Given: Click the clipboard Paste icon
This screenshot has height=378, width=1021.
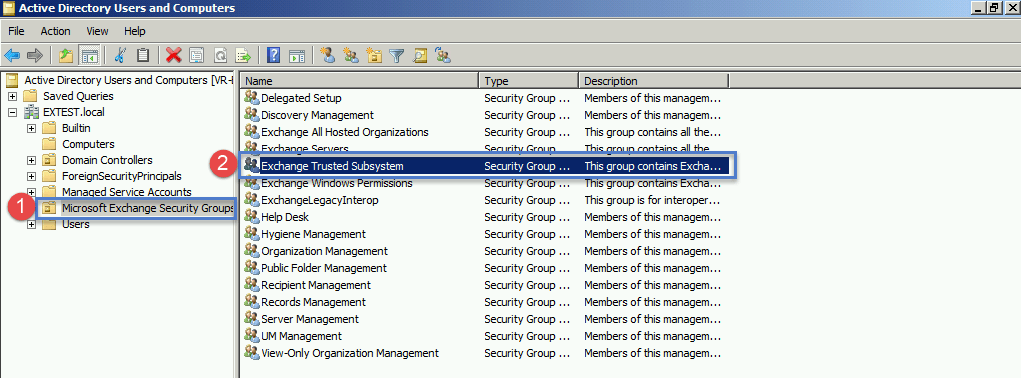Looking at the screenshot, I should [143, 55].
